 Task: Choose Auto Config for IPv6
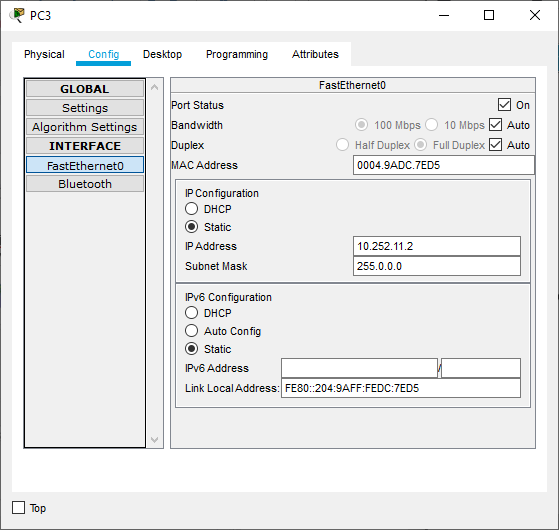pos(191,331)
